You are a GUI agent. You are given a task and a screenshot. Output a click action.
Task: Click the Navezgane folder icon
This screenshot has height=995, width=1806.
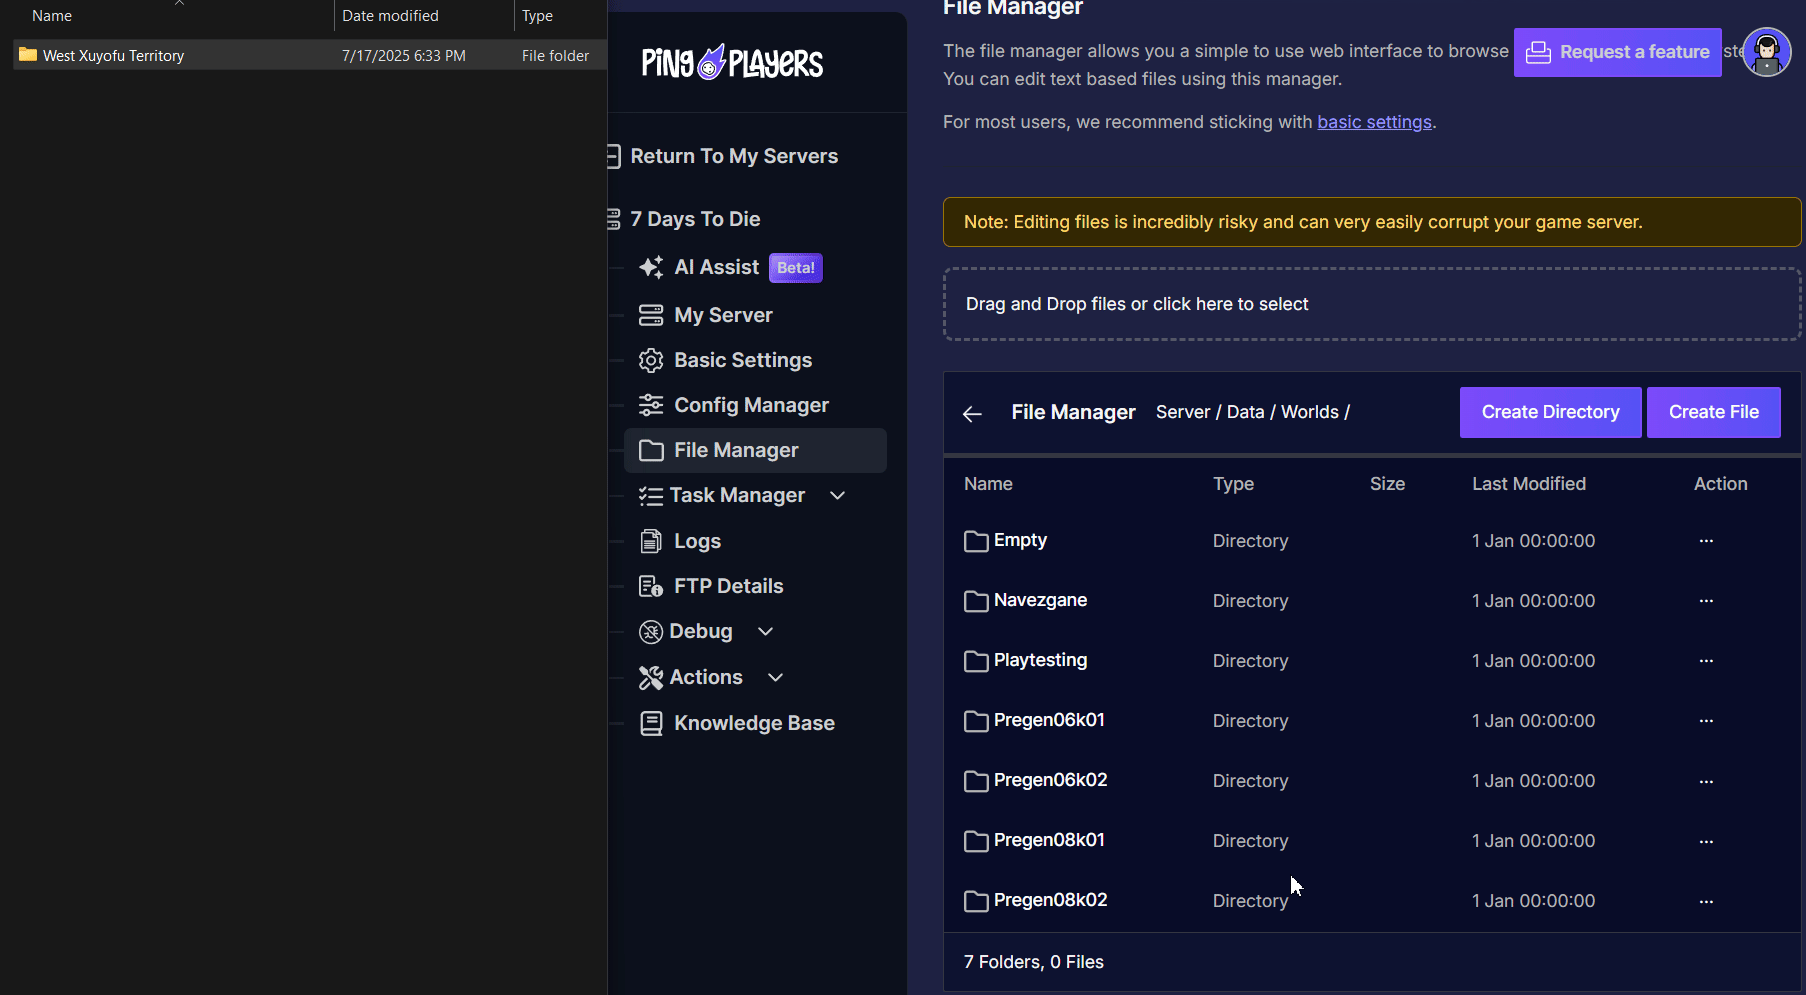tap(976, 601)
